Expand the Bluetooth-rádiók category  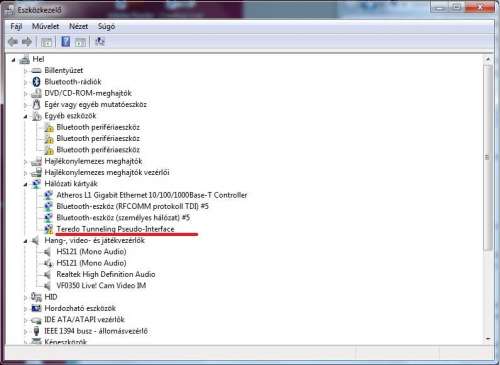[25, 82]
